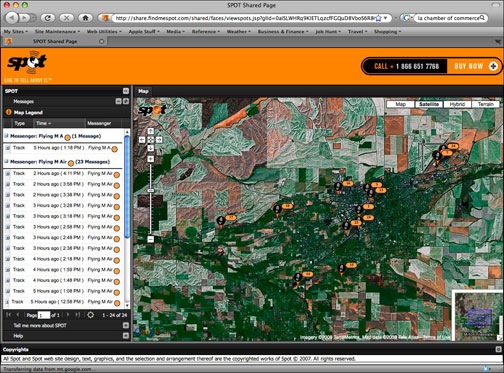This screenshot has width=504, height=373.
Task: Collapse the SPOT side panel
Action: coord(126,91)
